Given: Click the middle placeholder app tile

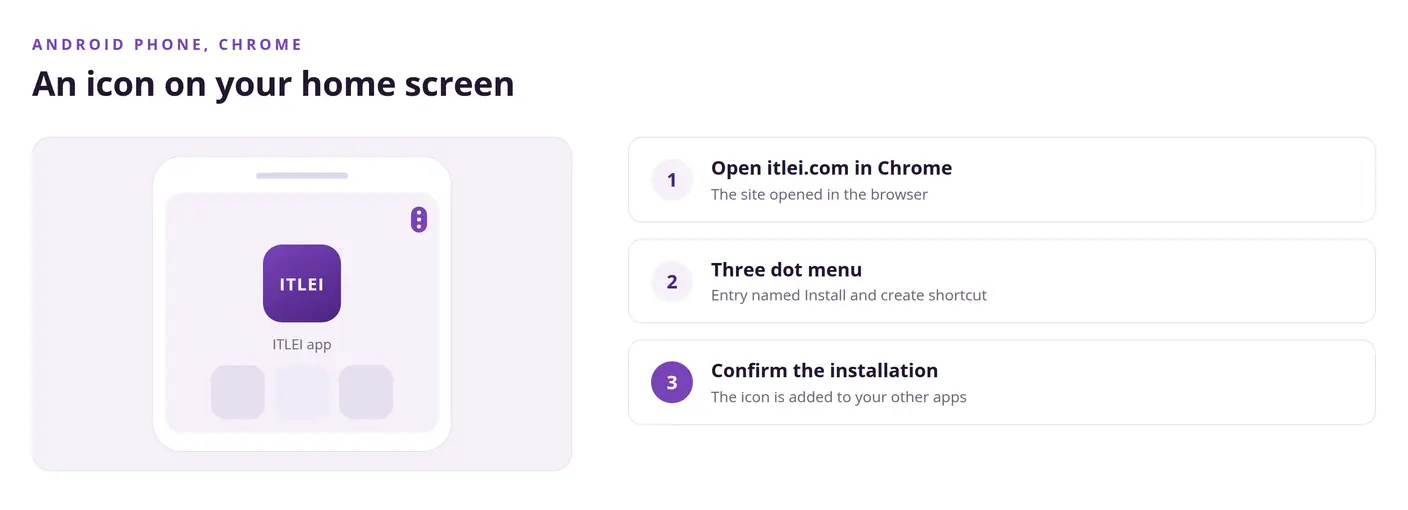Looking at the screenshot, I should click(x=302, y=392).
